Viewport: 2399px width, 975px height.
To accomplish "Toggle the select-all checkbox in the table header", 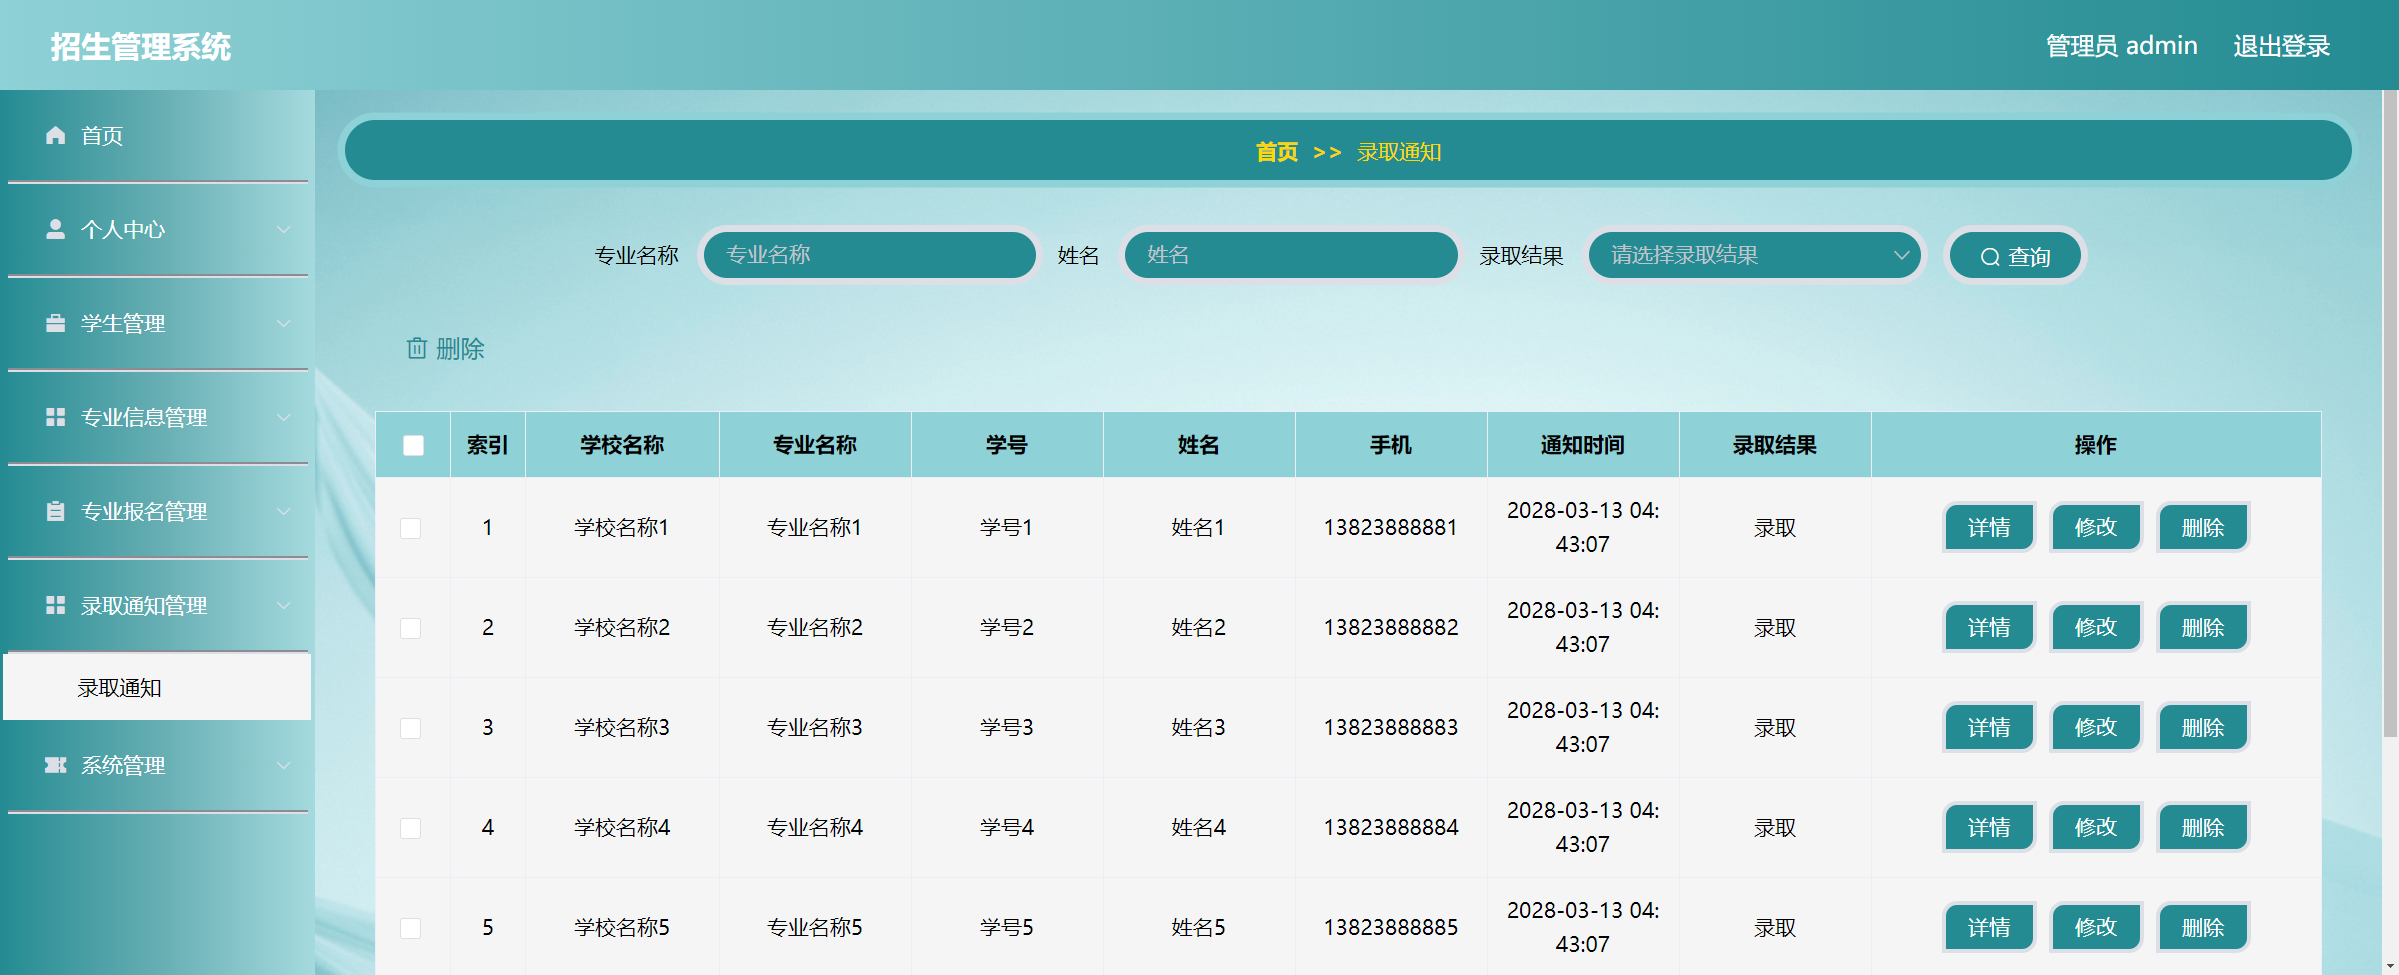I will click(x=413, y=445).
